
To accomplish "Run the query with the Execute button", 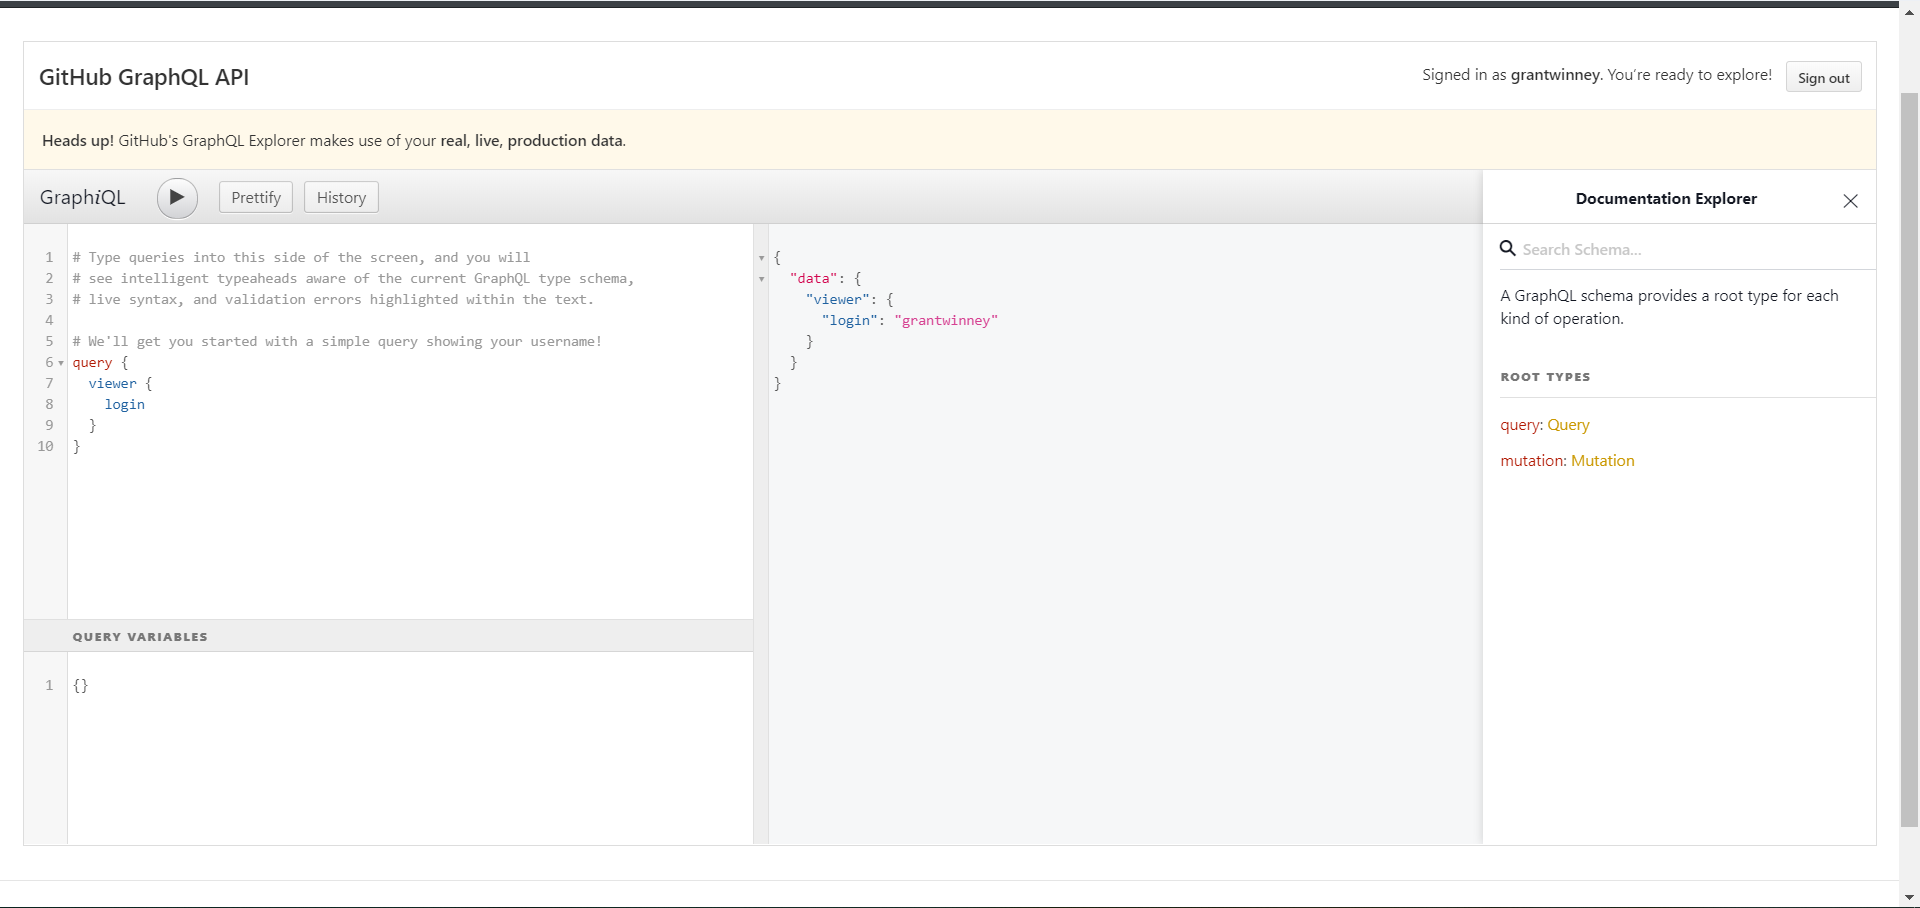I will (x=177, y=198).
